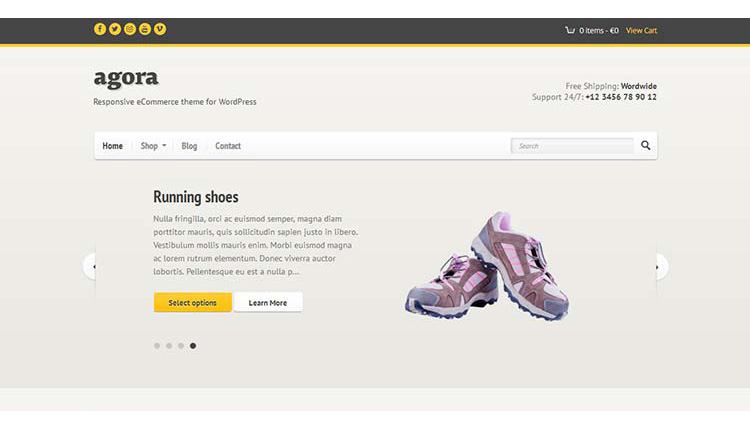Open the Instagram social icon
The height and width of the screenshot is (430, 750).
pyautogui.click(x=130, y=29)
